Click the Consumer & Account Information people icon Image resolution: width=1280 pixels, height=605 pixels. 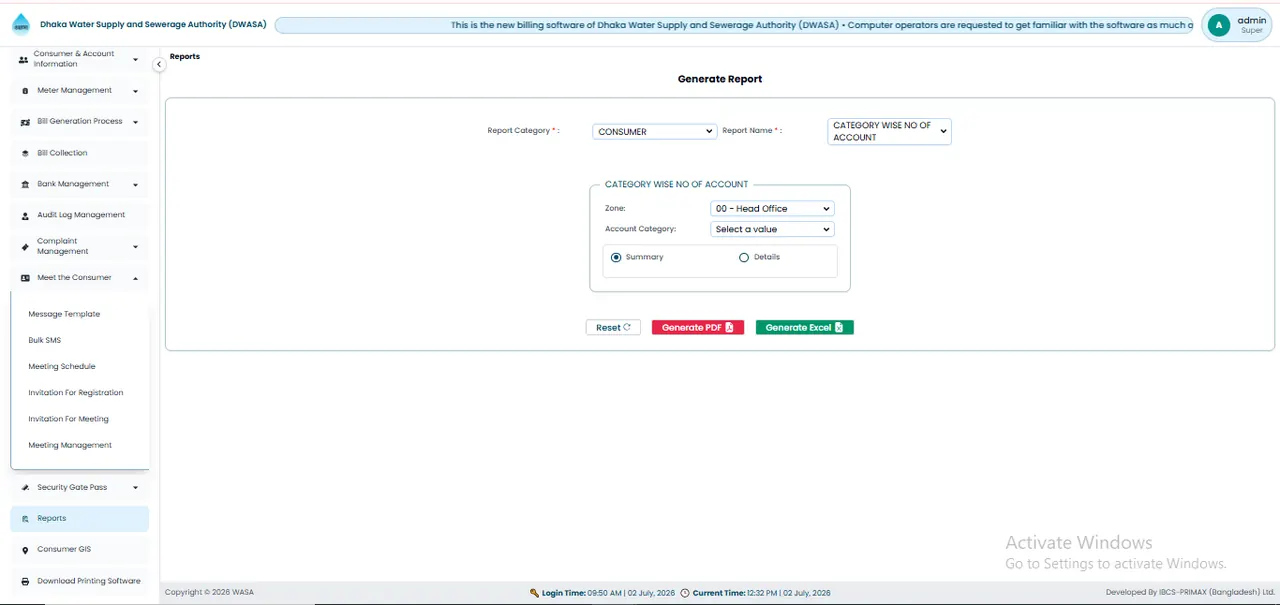pyautogui.click(x=24, y=59)
